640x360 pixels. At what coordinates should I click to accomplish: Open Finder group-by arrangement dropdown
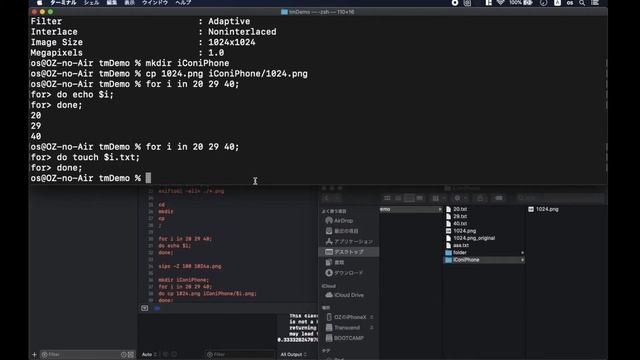439,198
